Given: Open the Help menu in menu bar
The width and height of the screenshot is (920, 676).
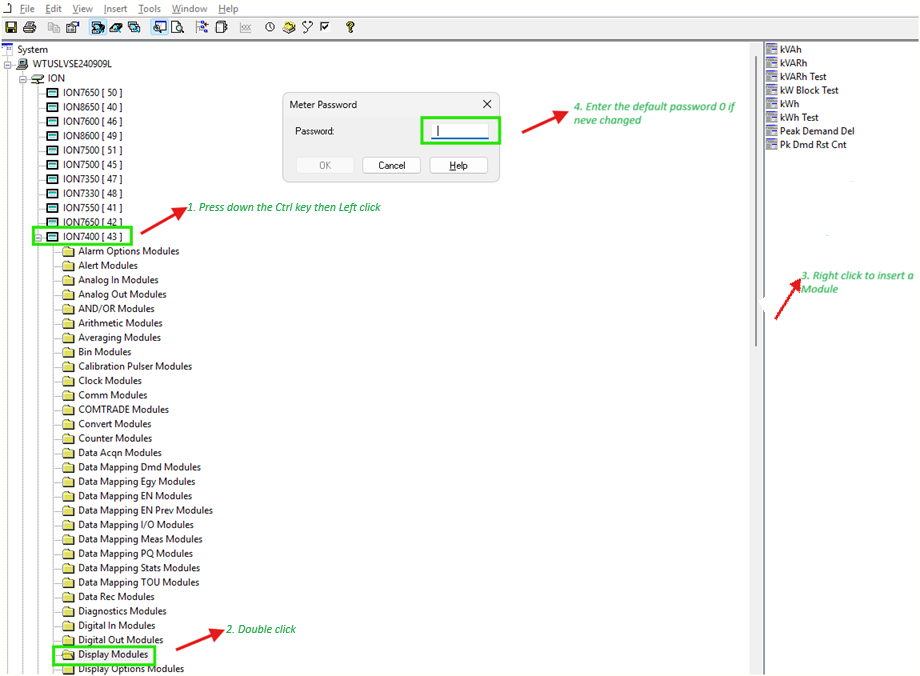Looking at the screenshot, I should click(228, 9).
